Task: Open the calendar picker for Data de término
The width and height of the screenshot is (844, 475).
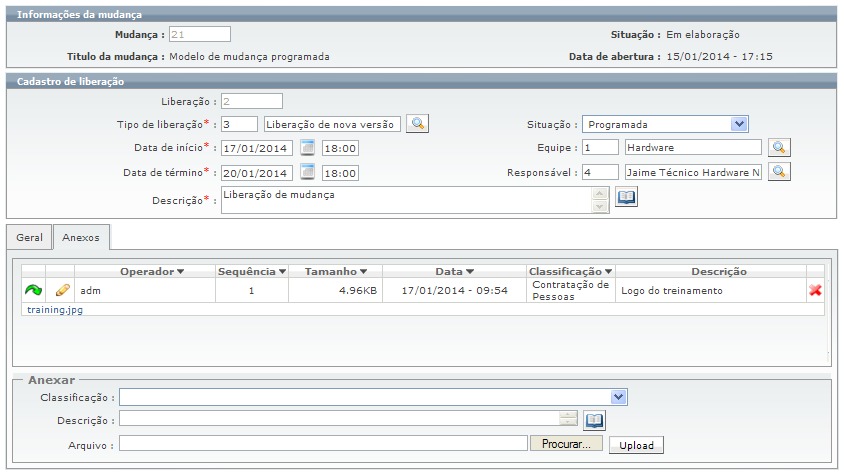Action: pyautogui.click(x=308, y=172)
